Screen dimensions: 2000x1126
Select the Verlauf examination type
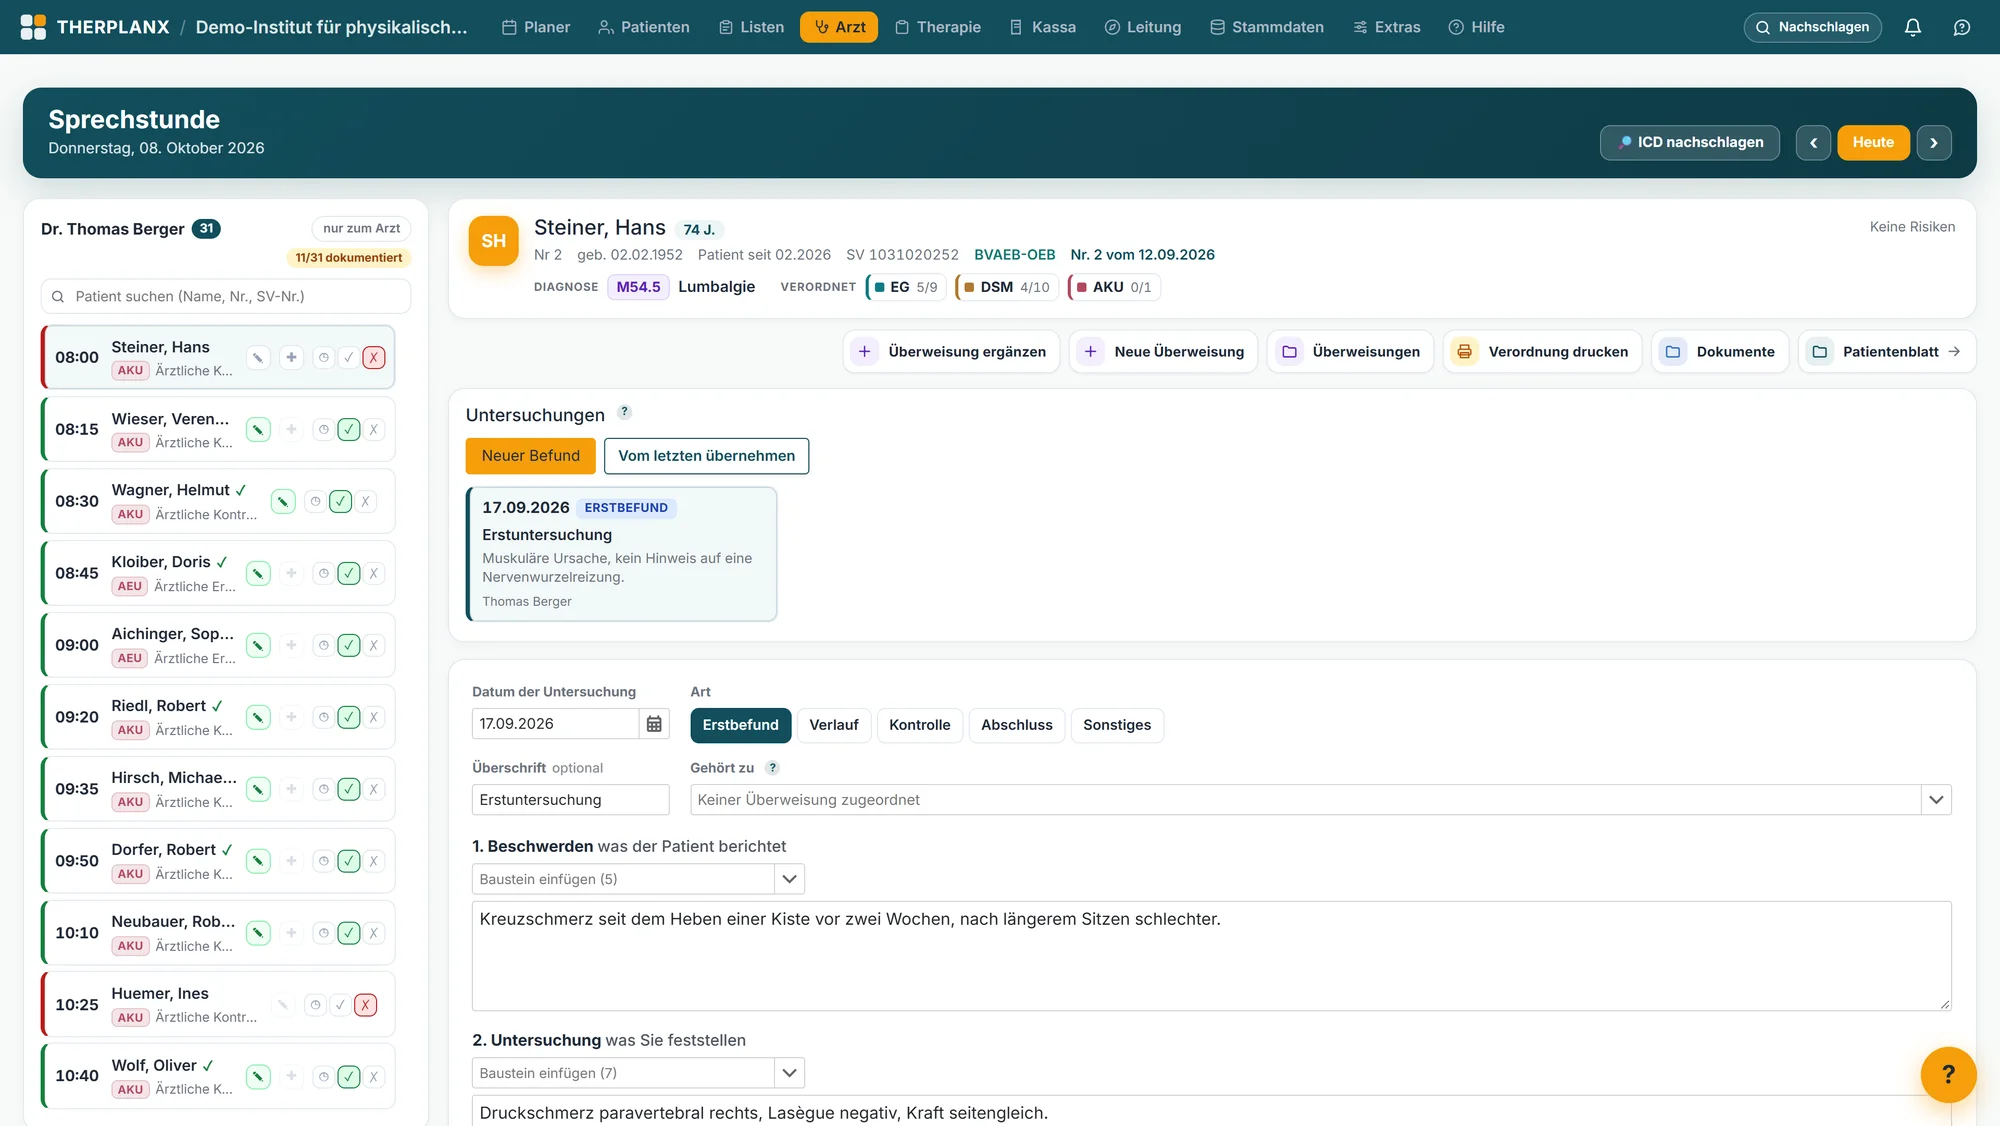834,725
